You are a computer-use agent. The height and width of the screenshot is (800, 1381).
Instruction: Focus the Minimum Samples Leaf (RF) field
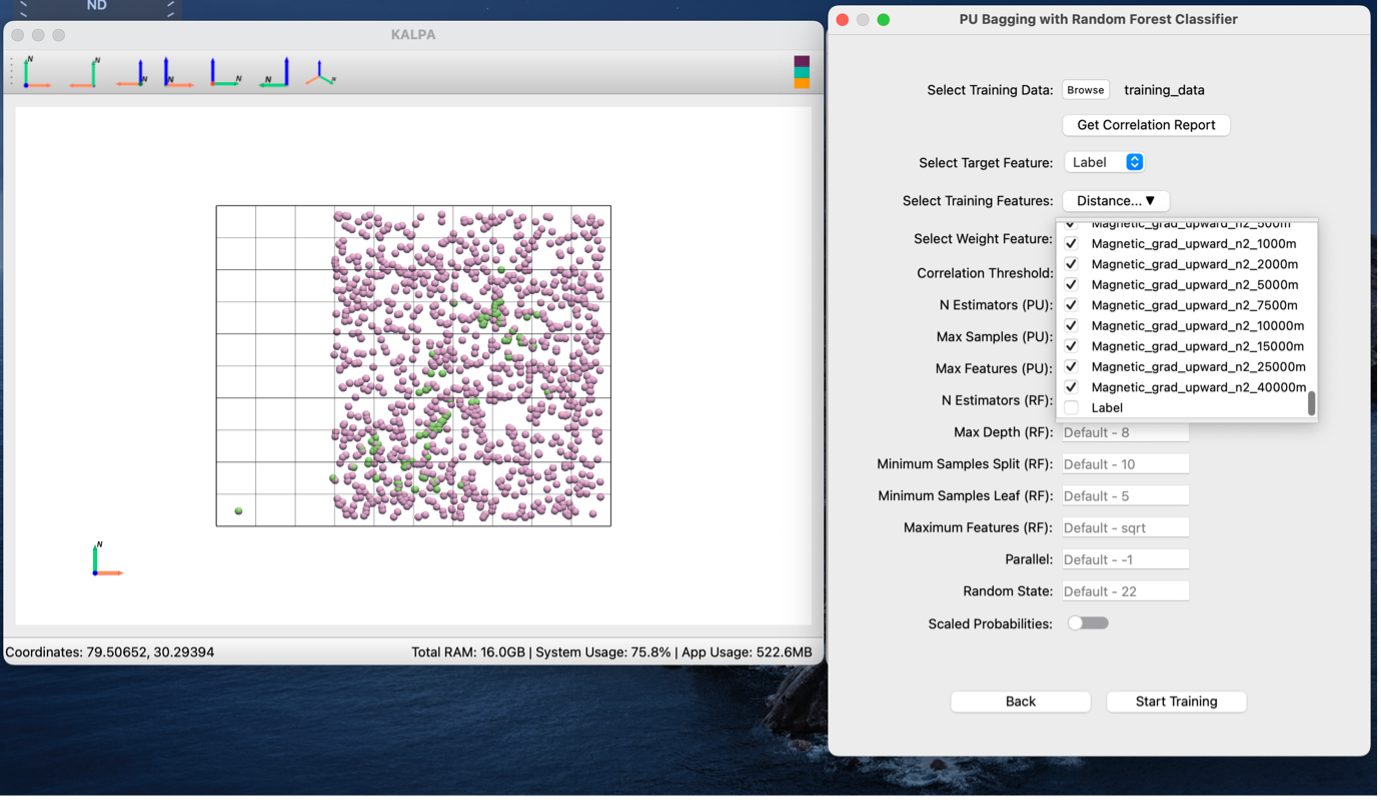click(1125, 496)
